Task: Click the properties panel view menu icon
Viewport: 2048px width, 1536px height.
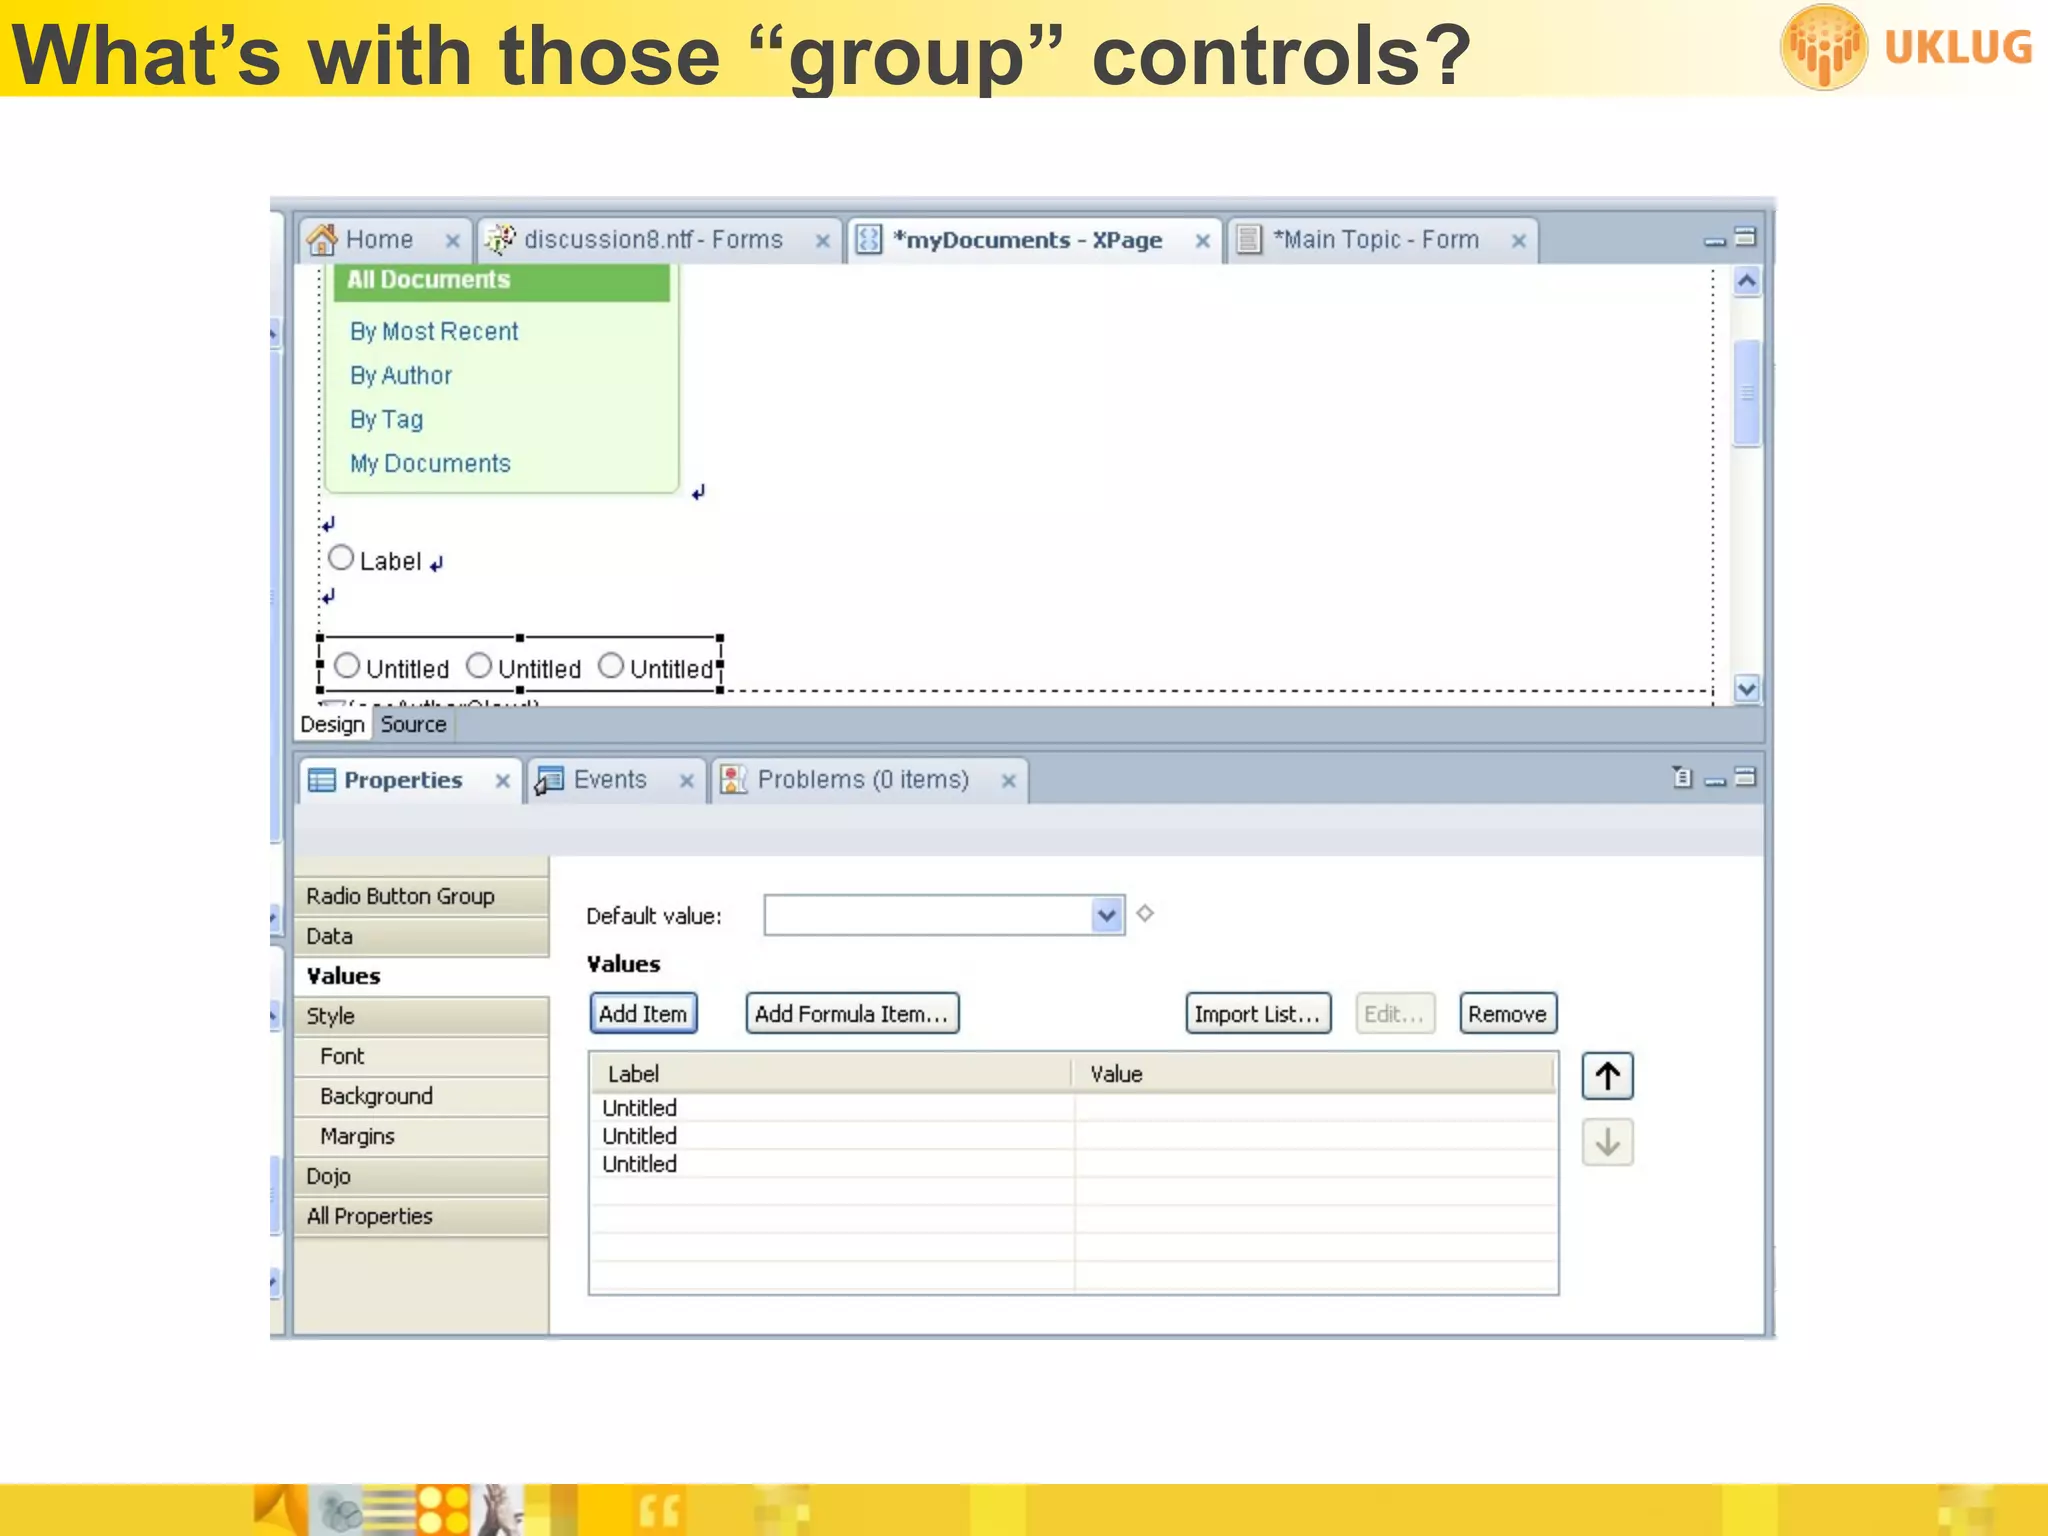Action: coord(1682,777)
